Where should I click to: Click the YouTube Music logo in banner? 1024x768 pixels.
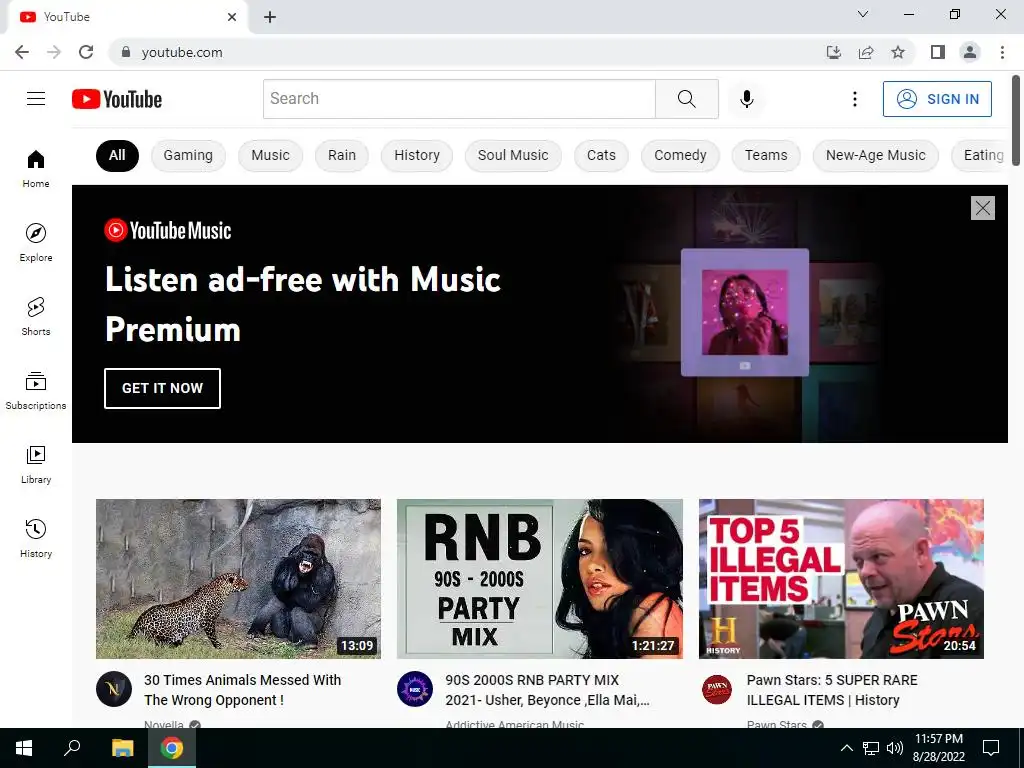click(168, 230)
